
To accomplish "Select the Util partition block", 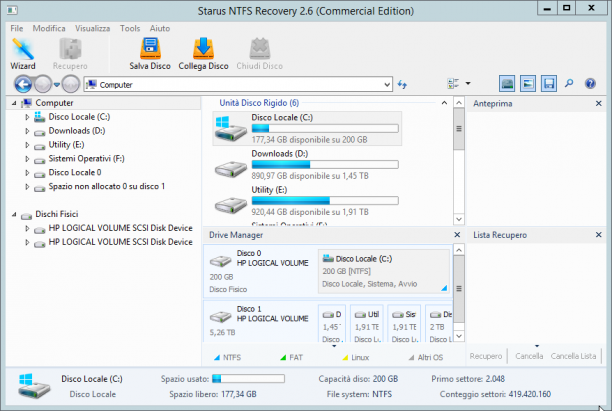I will coord(366,324).
